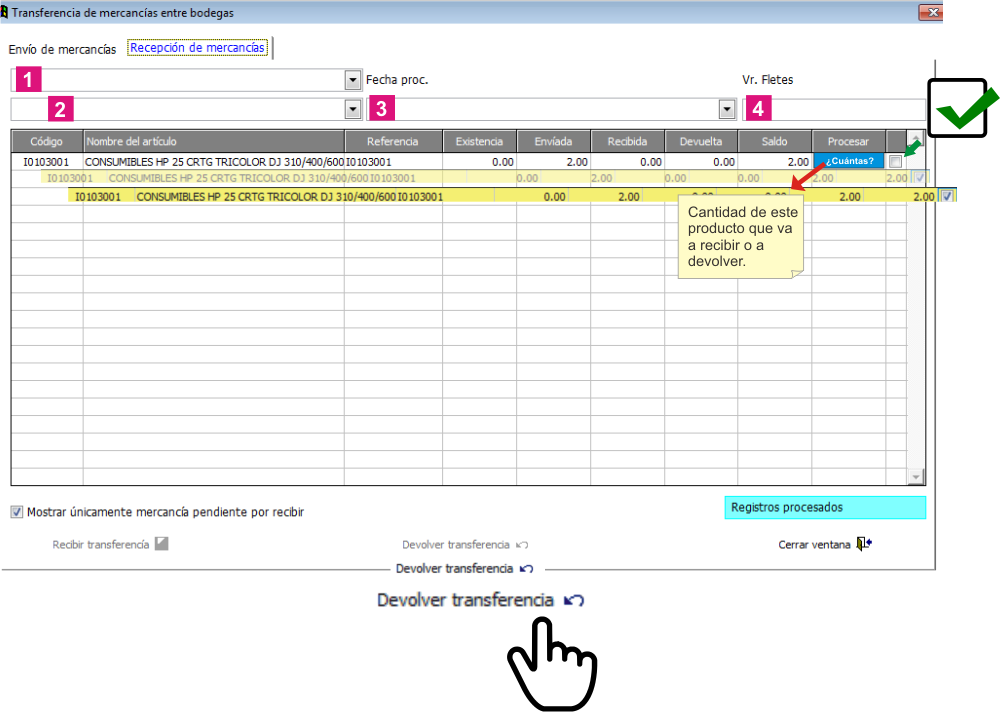Click the Enviada column header
Screen dimensions: 1000x712
pyautogui.click(x=554, y=141)
